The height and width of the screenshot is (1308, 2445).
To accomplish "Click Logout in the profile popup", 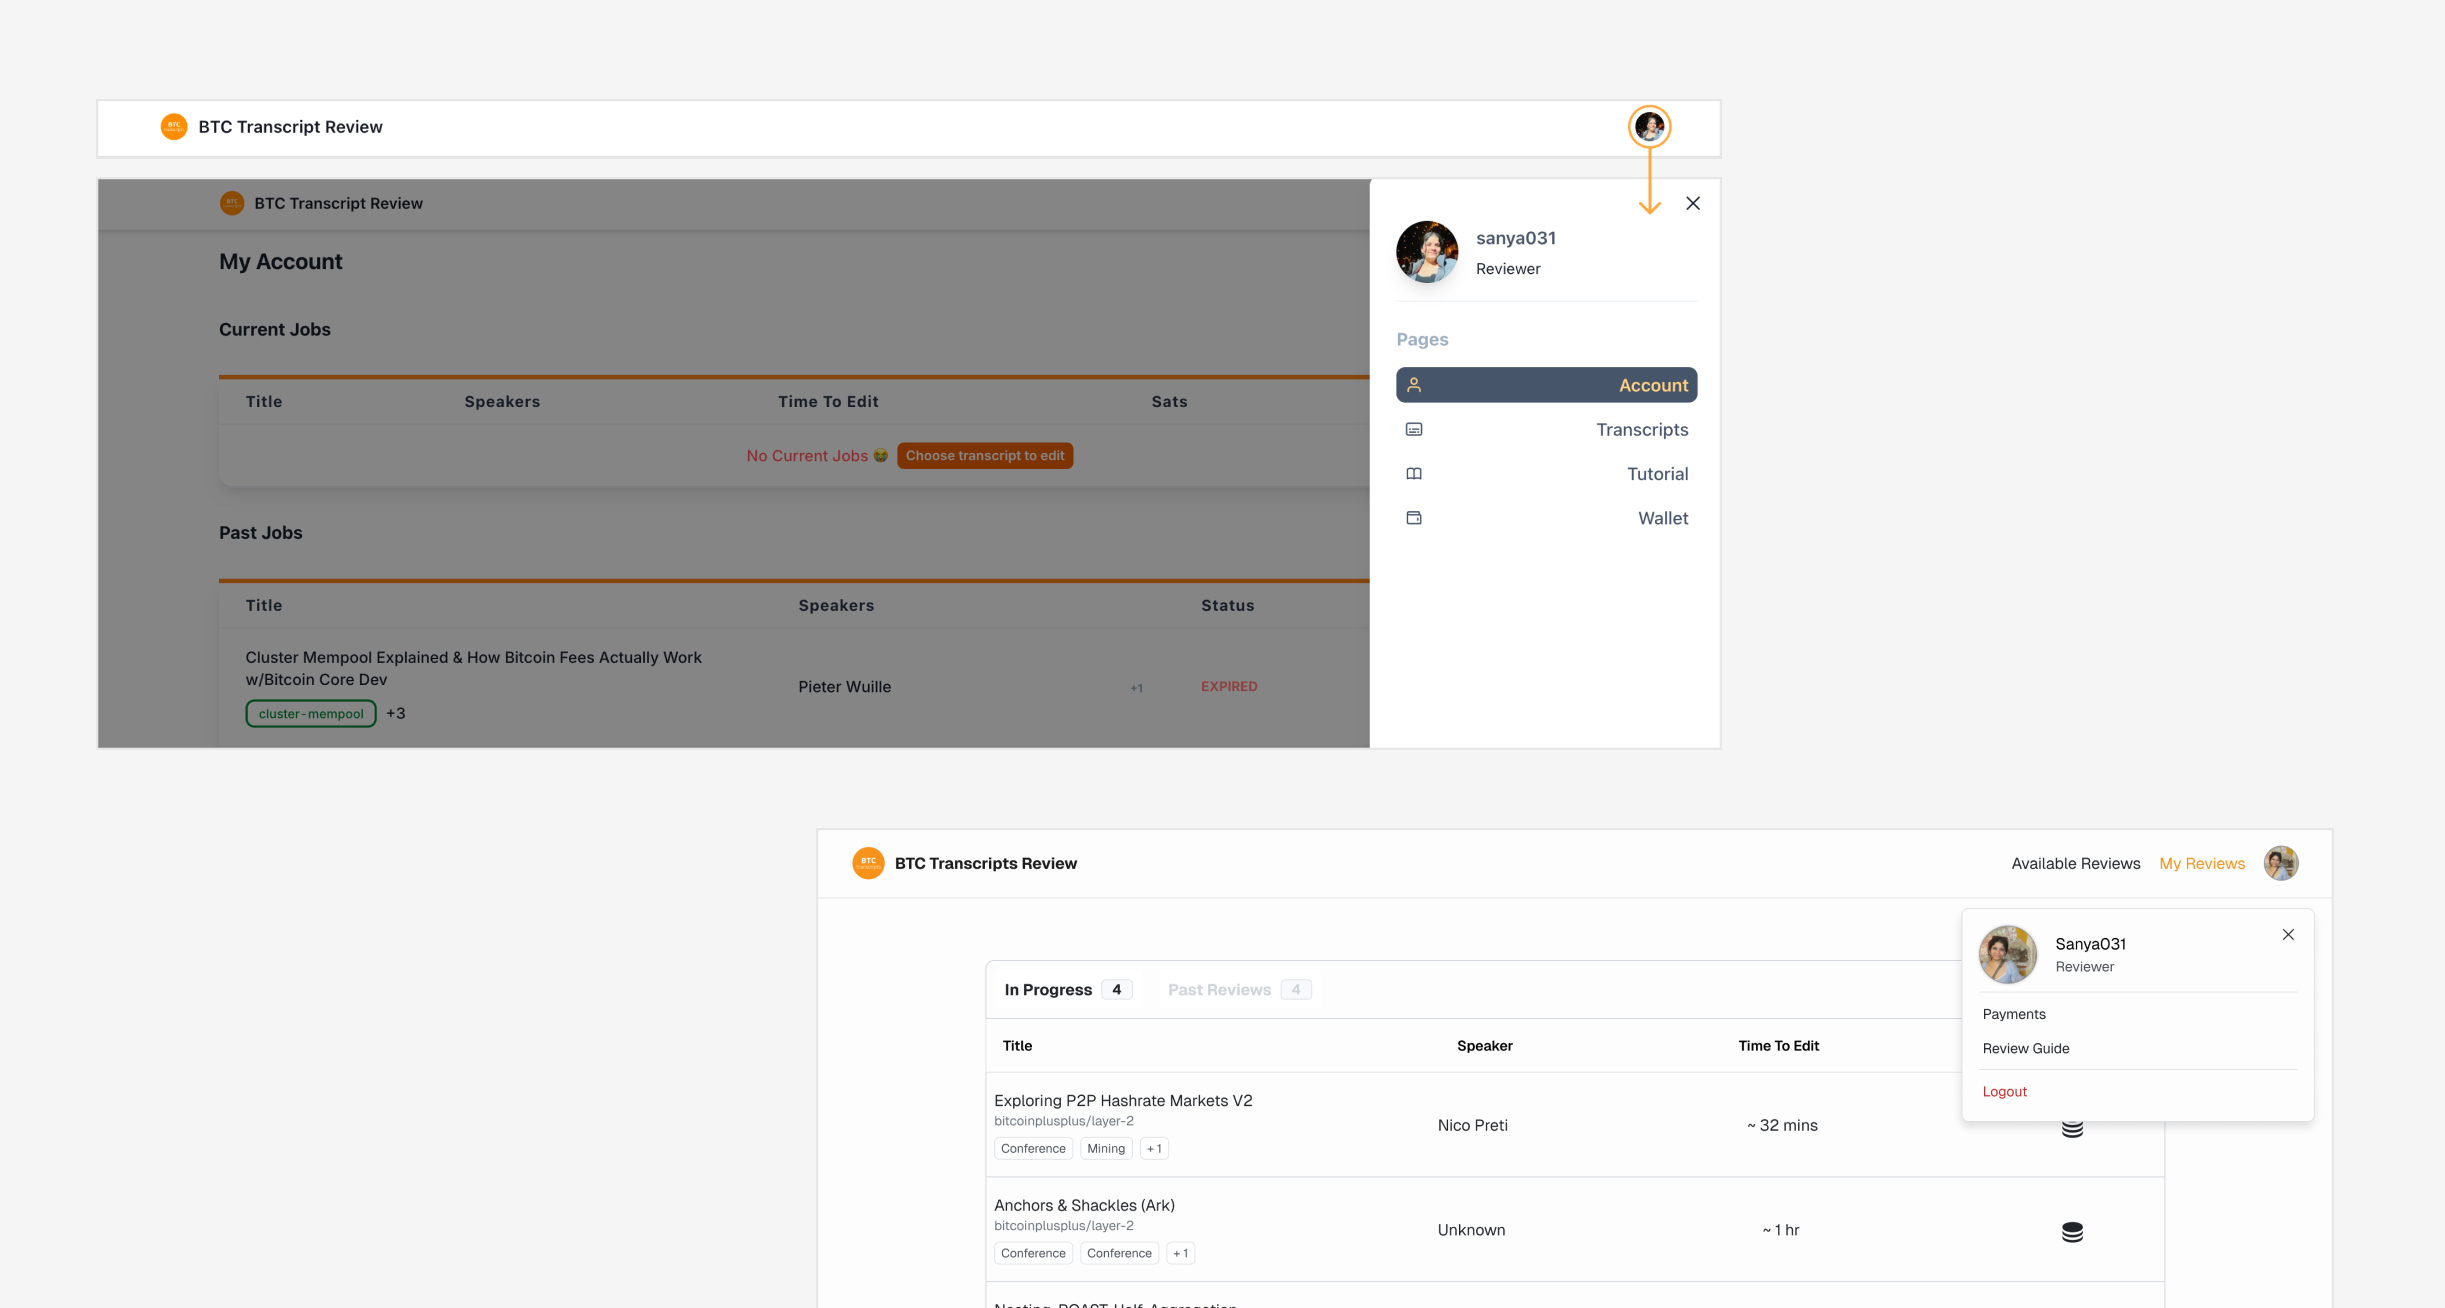I will (2004, 1092).
